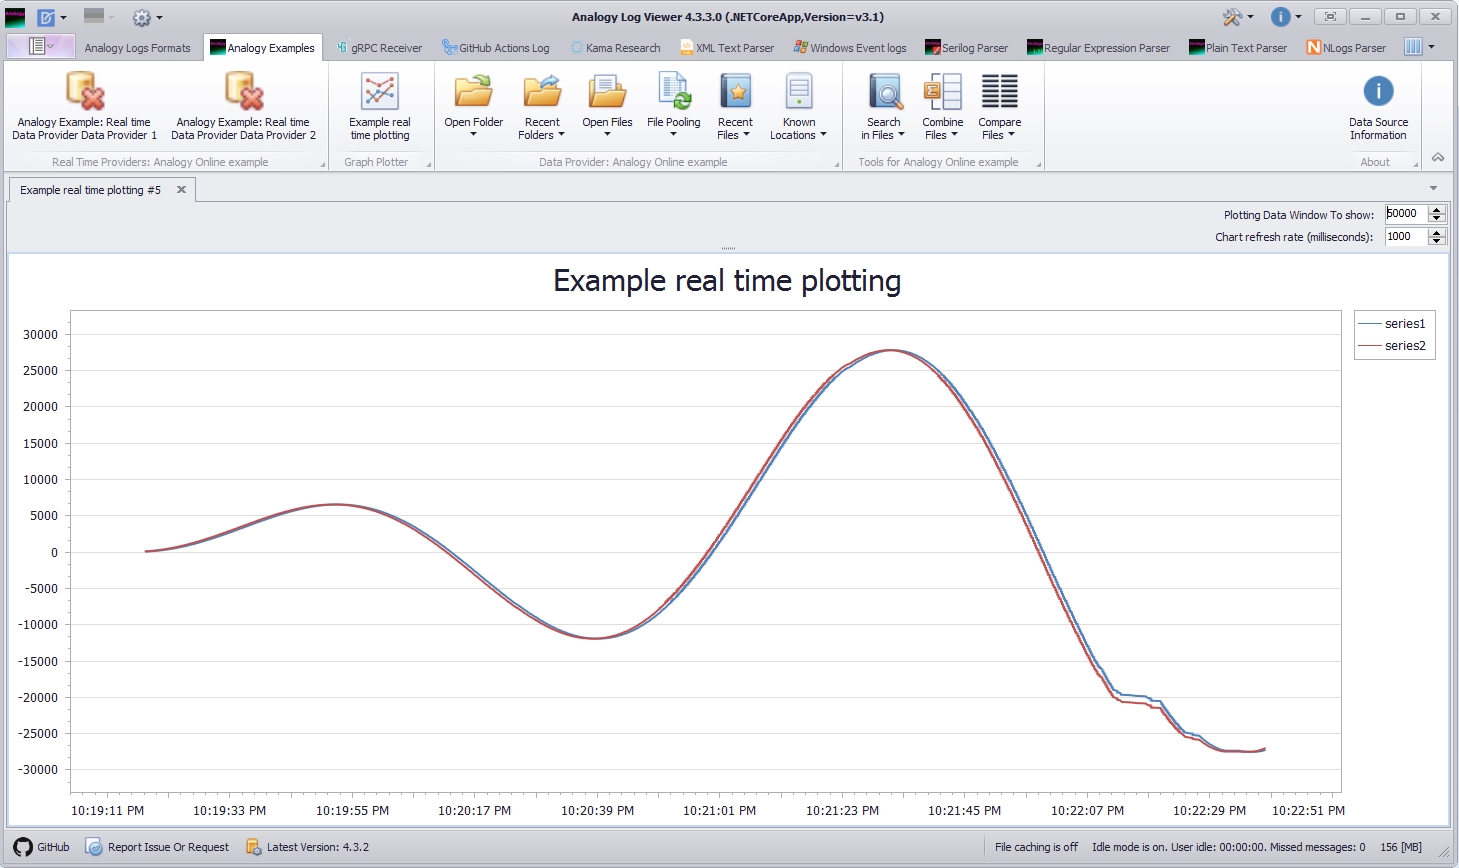Select the Example real time plotting tool
The image size is (1459, 868).
380,105
